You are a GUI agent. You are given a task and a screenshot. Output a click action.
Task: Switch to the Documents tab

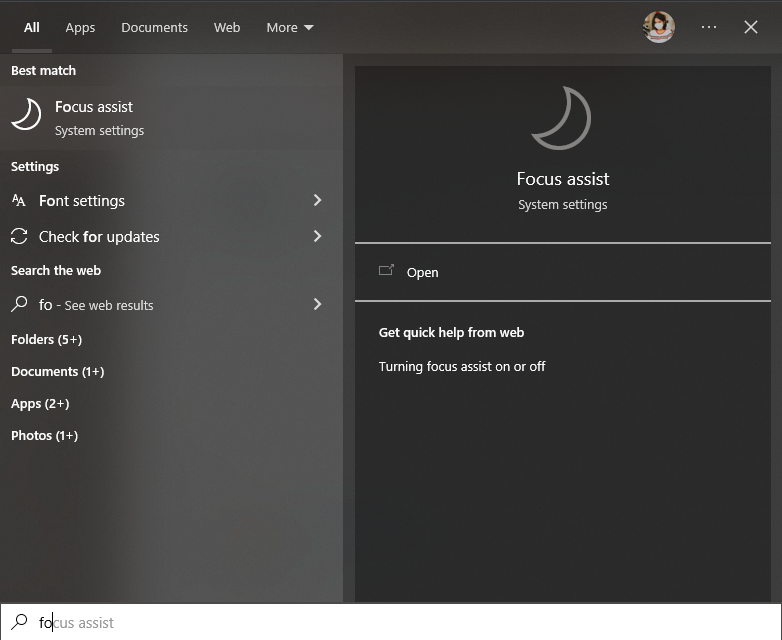coord(154,27)
